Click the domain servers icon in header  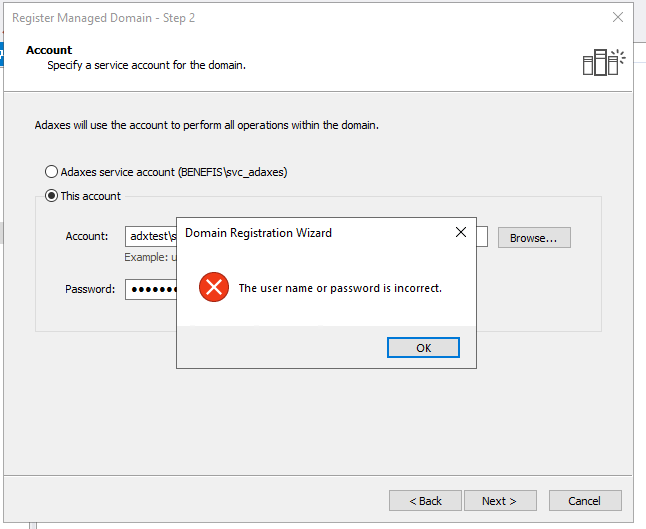coord(604,62)
